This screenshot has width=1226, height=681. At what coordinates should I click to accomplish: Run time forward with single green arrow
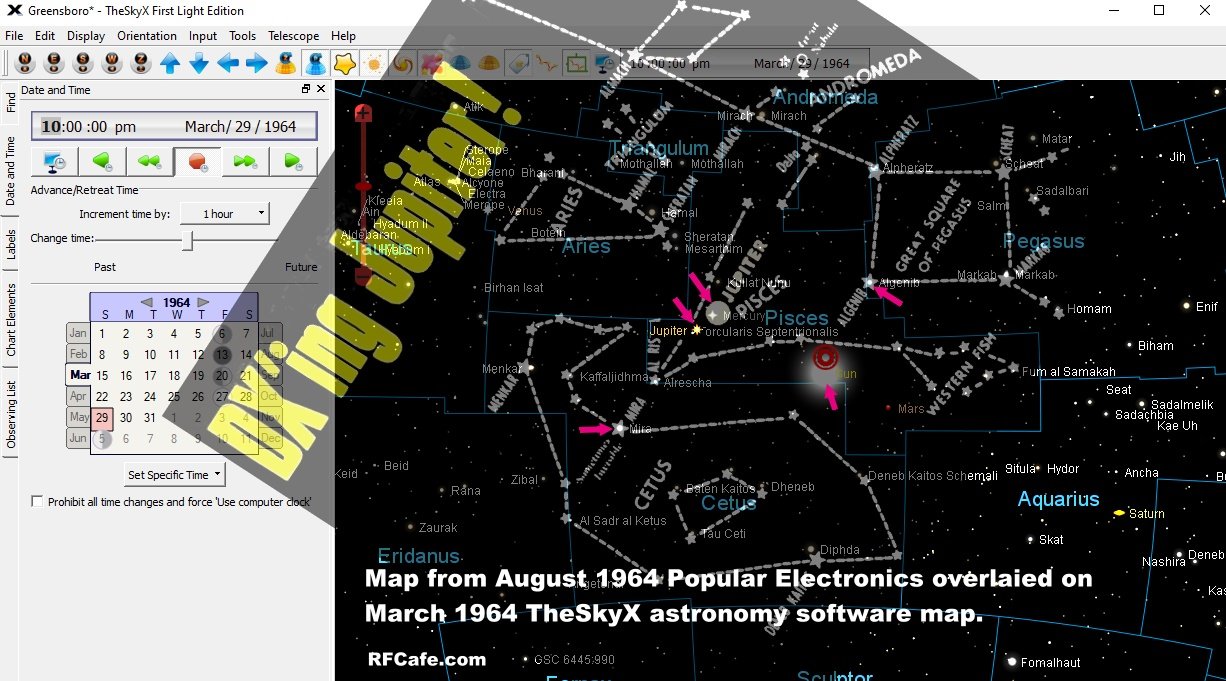click(293, 161)
